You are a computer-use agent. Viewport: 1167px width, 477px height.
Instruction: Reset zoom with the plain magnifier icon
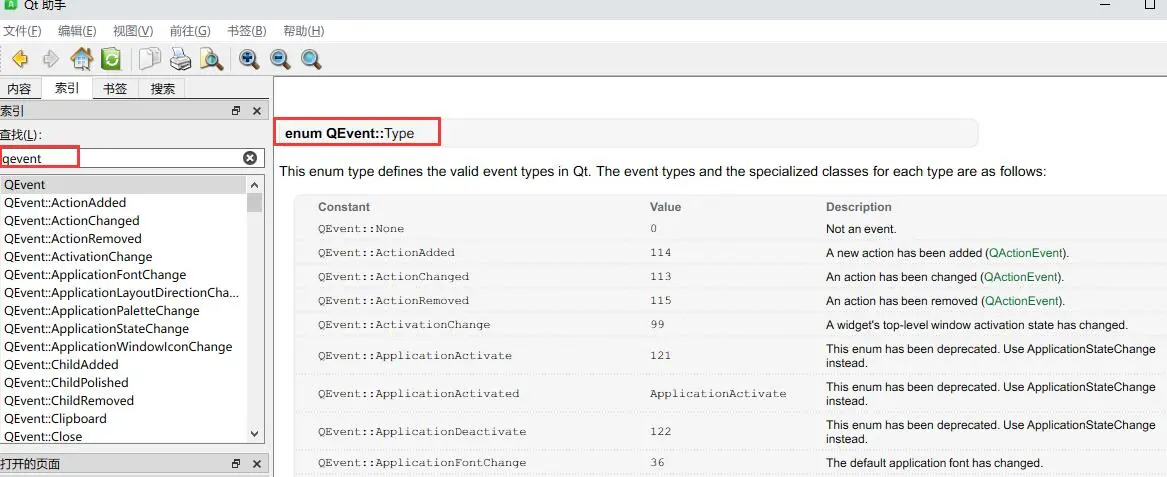(311, 59)
